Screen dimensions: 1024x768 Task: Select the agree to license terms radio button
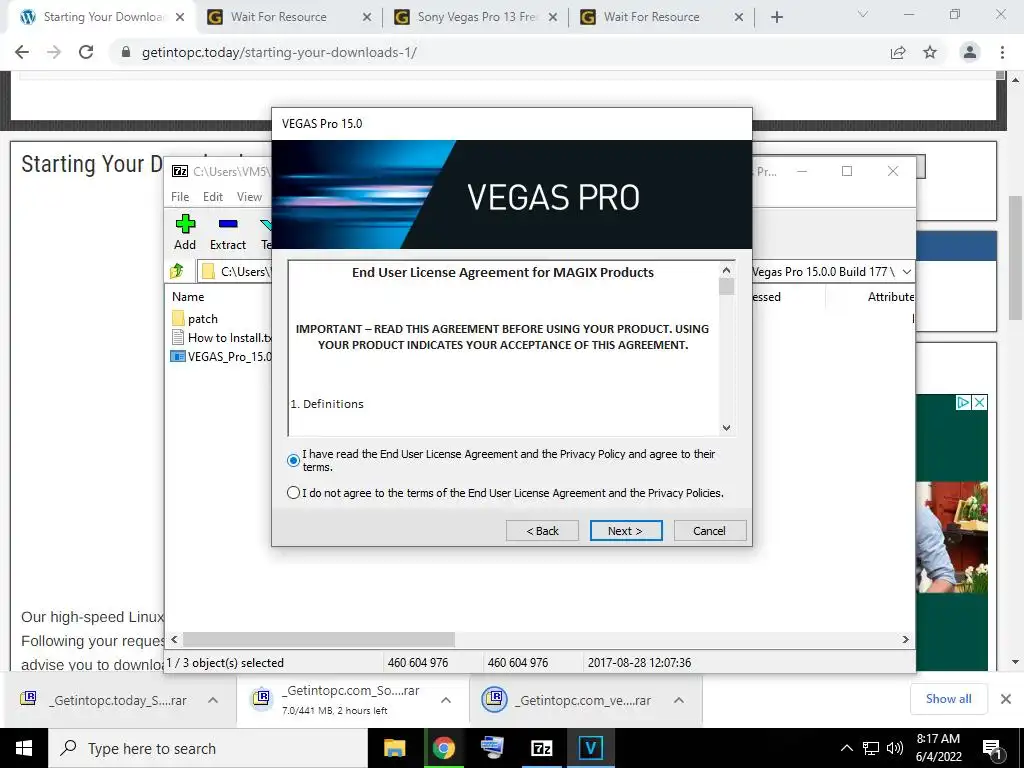tap(293, 460)
